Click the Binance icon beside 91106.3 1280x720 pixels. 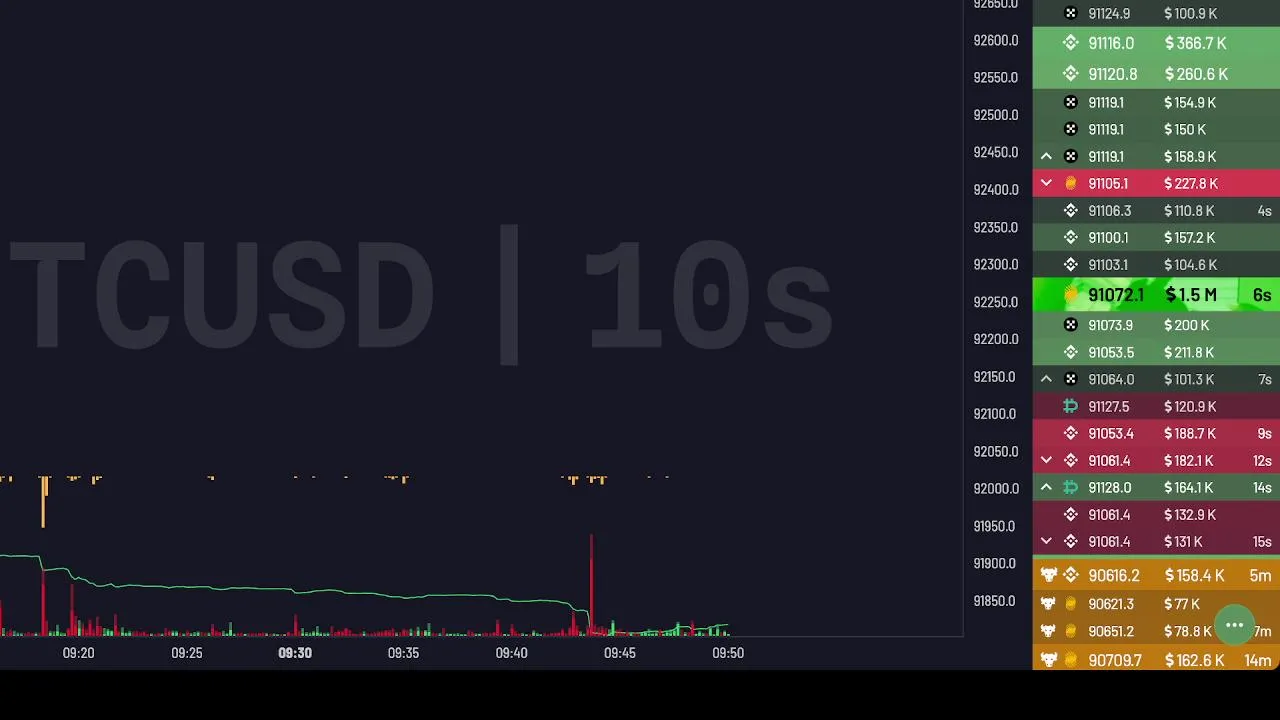tap(1070, 211)
